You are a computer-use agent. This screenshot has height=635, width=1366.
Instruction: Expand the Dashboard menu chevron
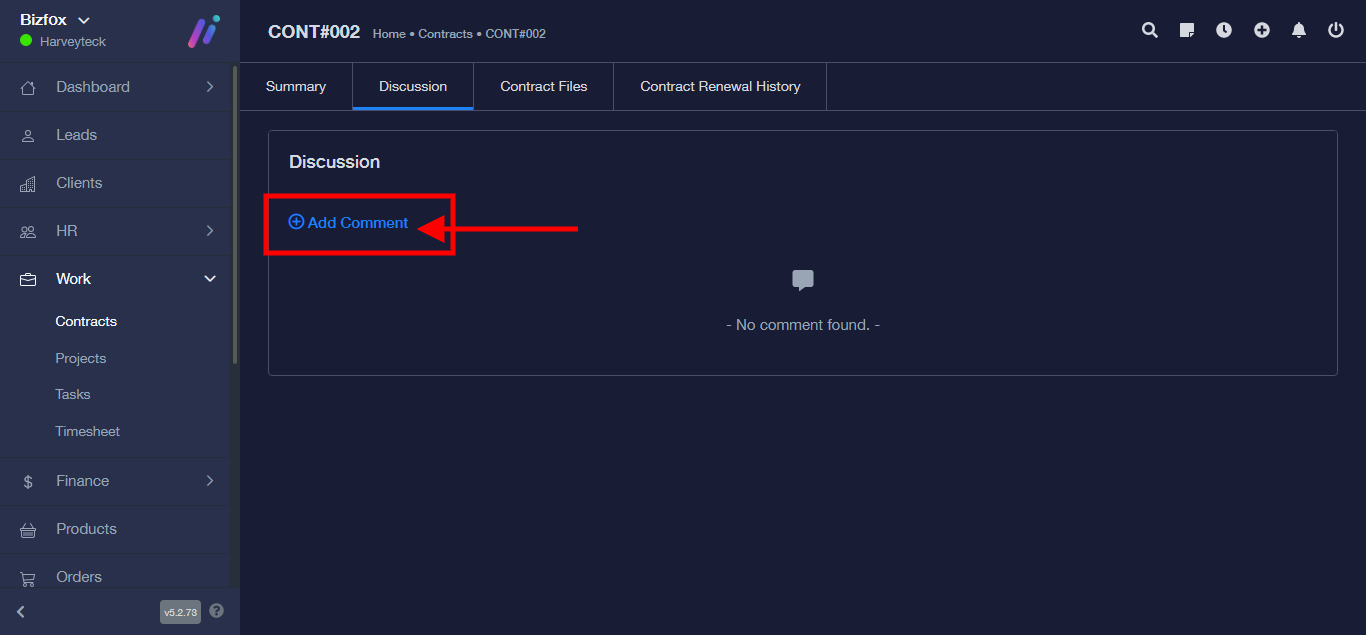click(210, 87)
